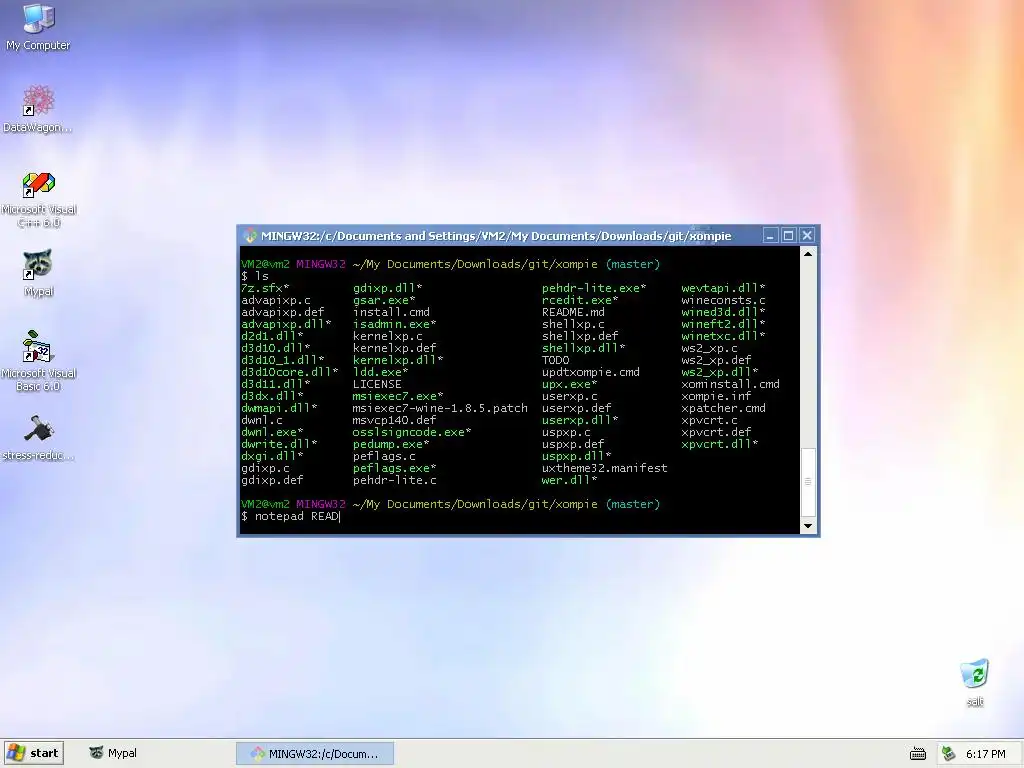1024x768 pixels.
Task: Click on README.md in the terminal listing
Action: 573,312
